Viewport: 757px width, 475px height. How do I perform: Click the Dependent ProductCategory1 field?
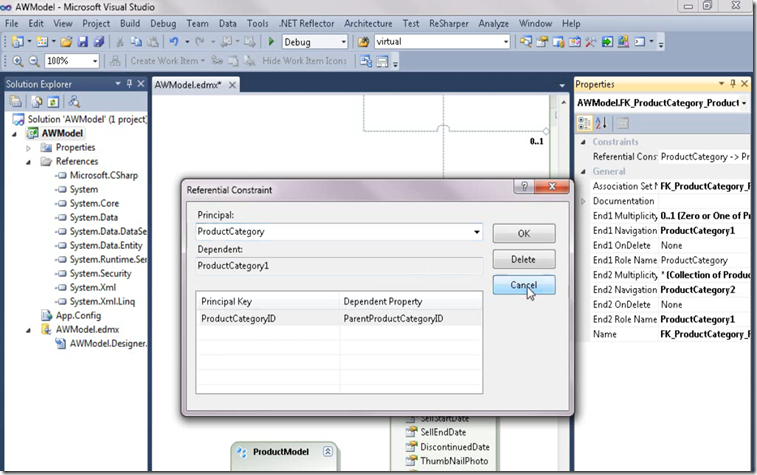[x=339, y=266]
